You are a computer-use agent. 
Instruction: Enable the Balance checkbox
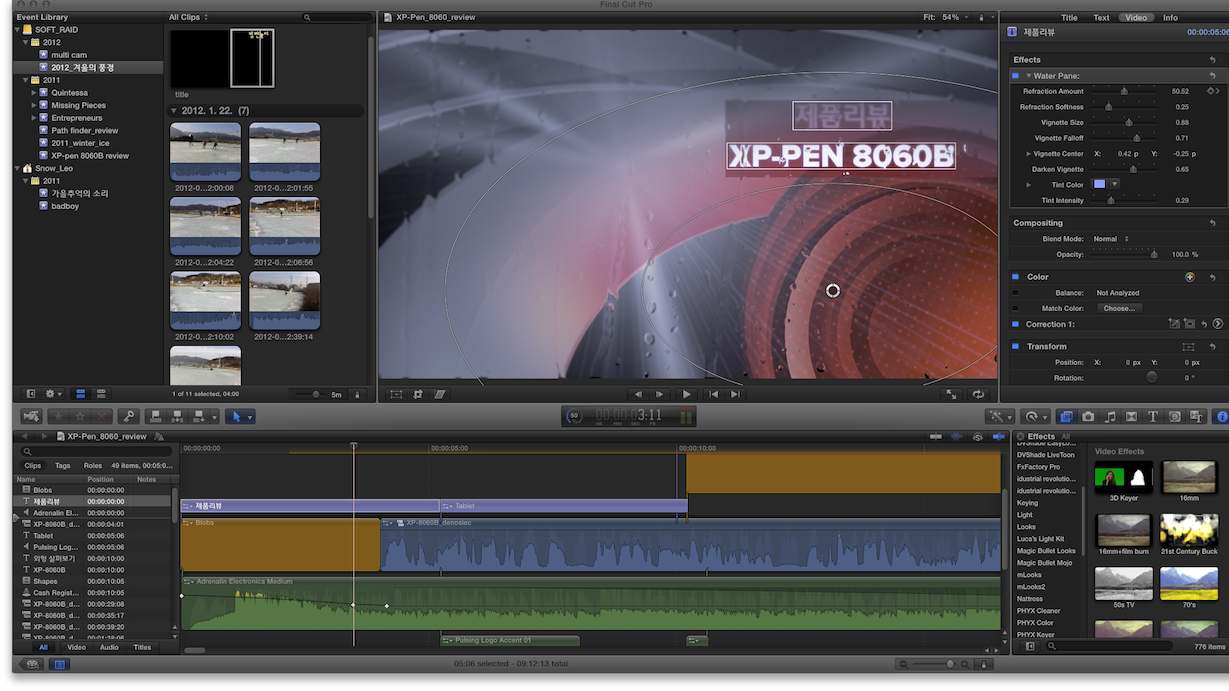point(1016,293)
